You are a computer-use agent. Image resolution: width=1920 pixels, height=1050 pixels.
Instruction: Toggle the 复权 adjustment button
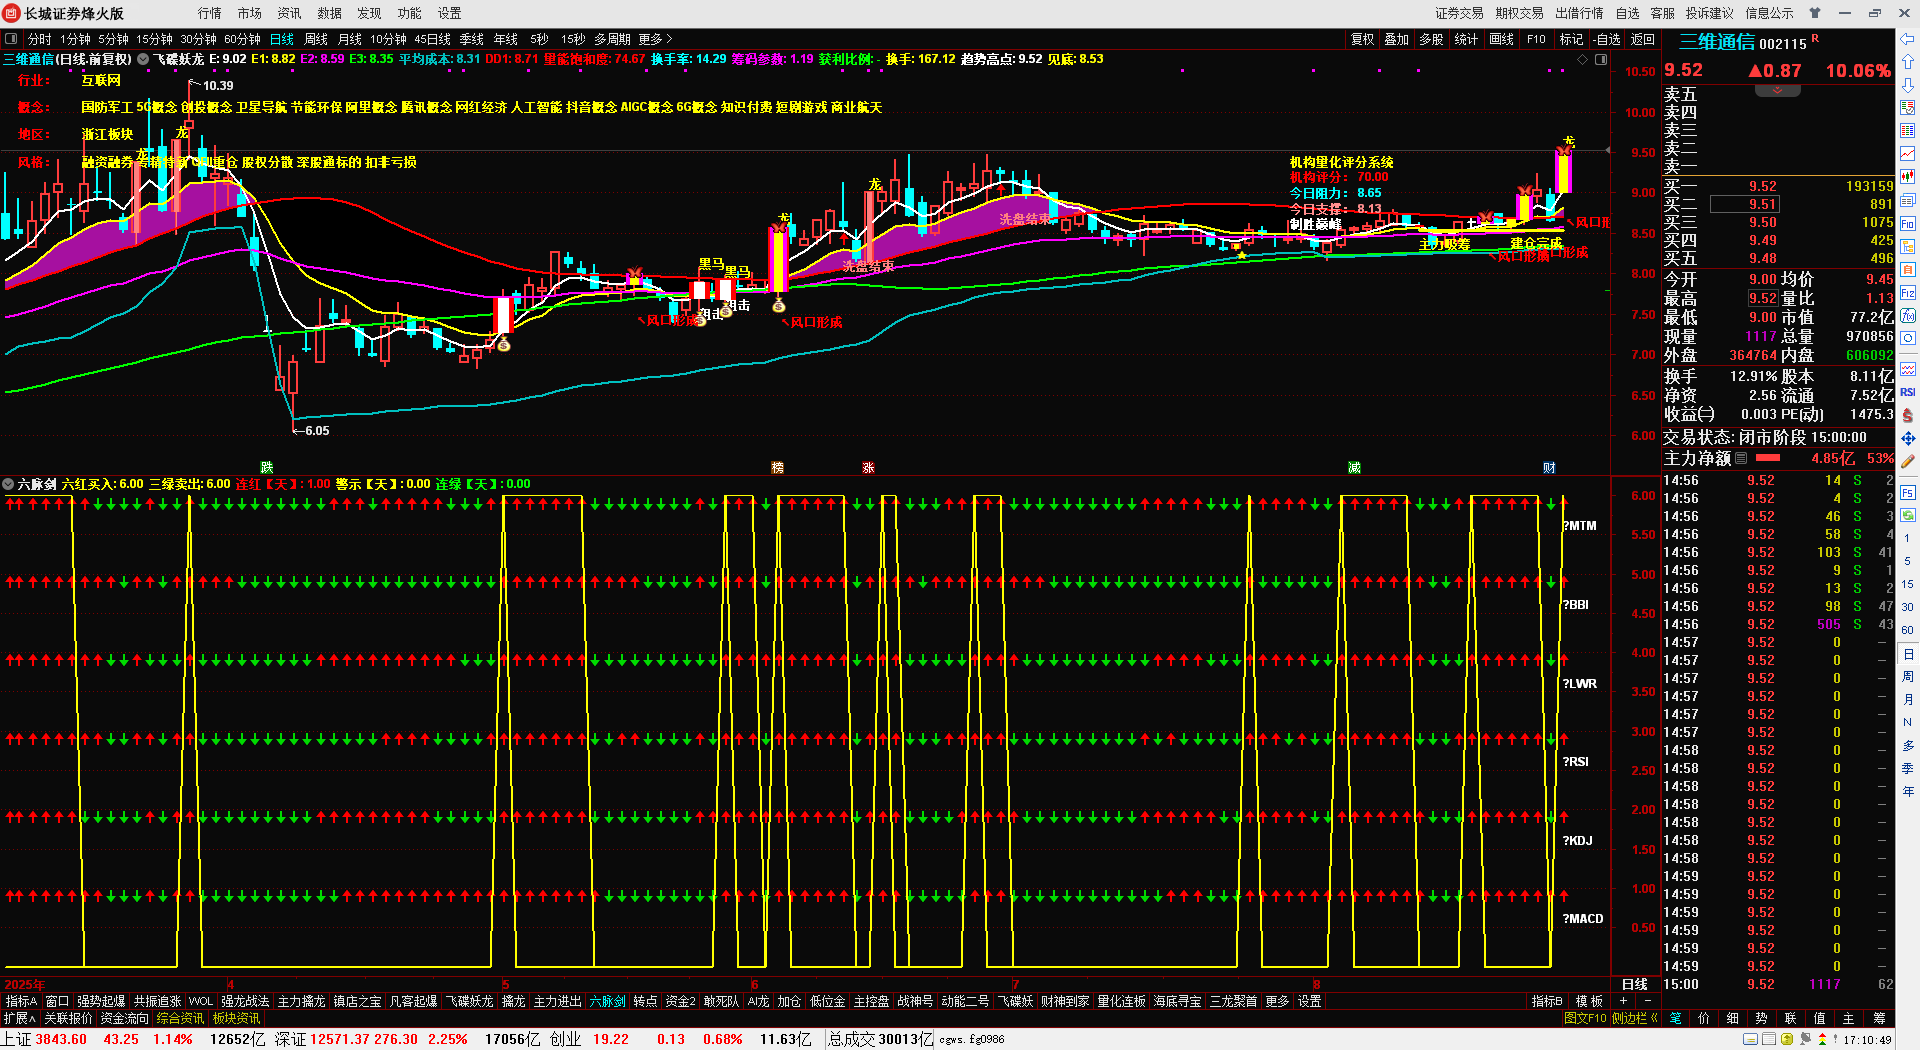tap(1362, 39)
